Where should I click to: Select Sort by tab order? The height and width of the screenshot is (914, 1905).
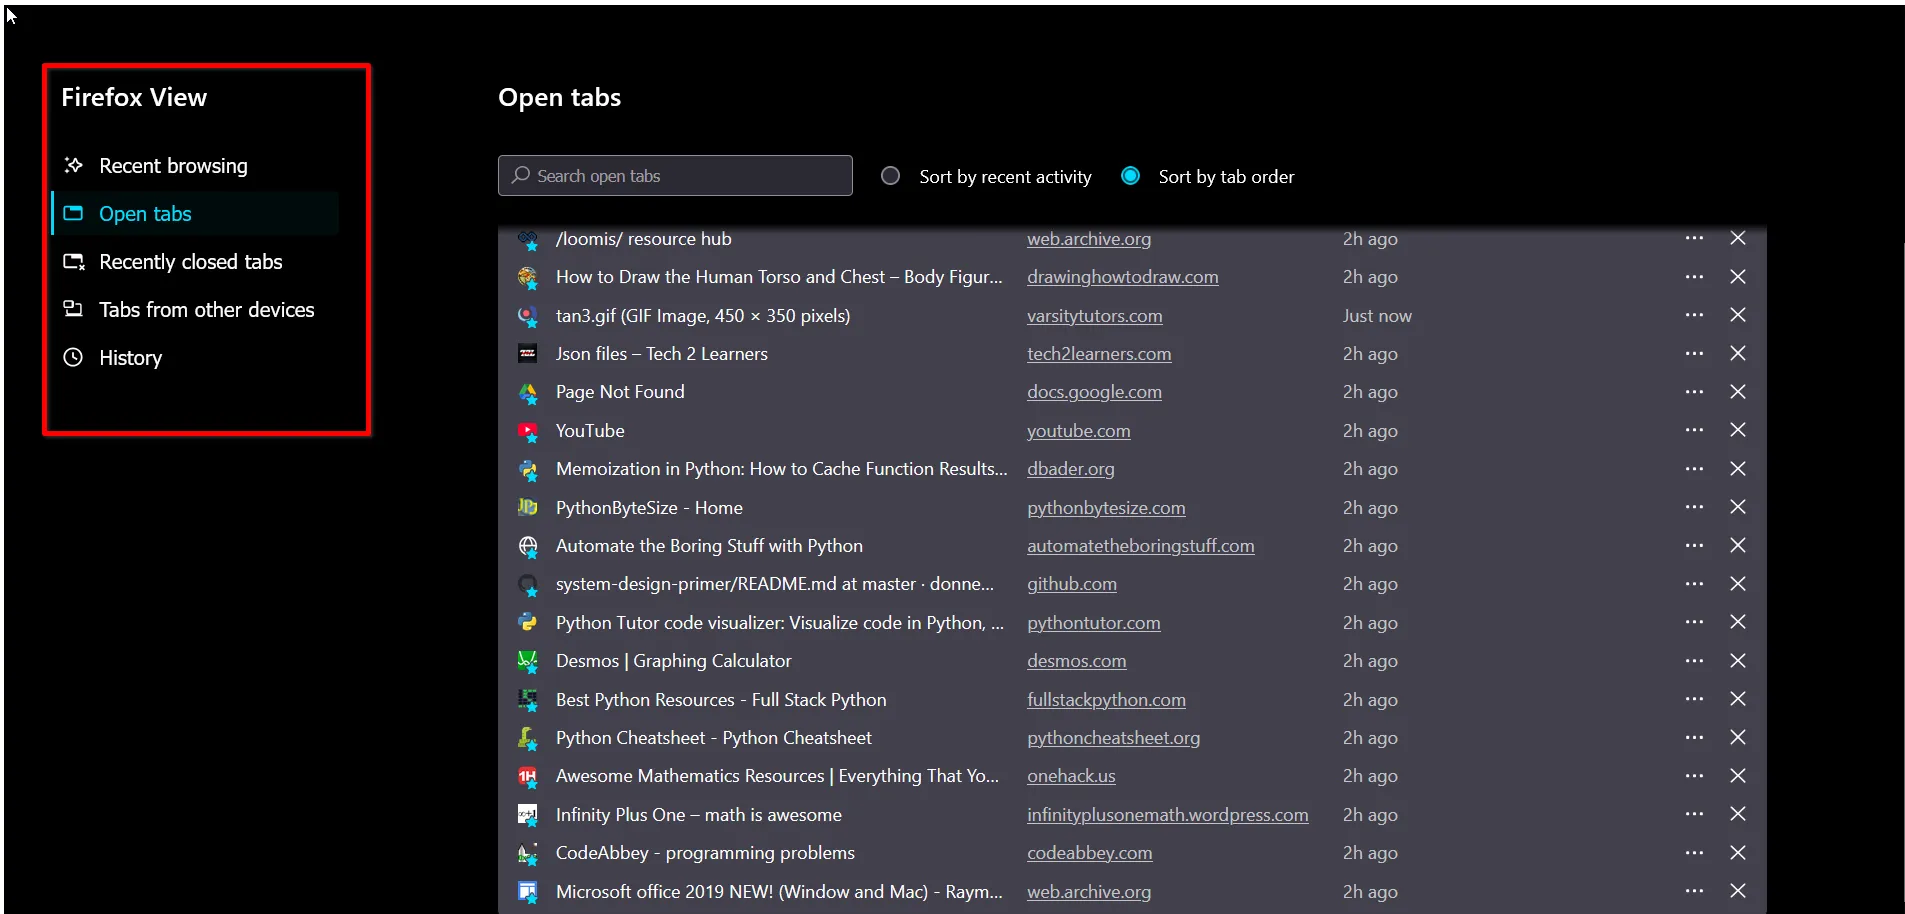coord(1130,176)
